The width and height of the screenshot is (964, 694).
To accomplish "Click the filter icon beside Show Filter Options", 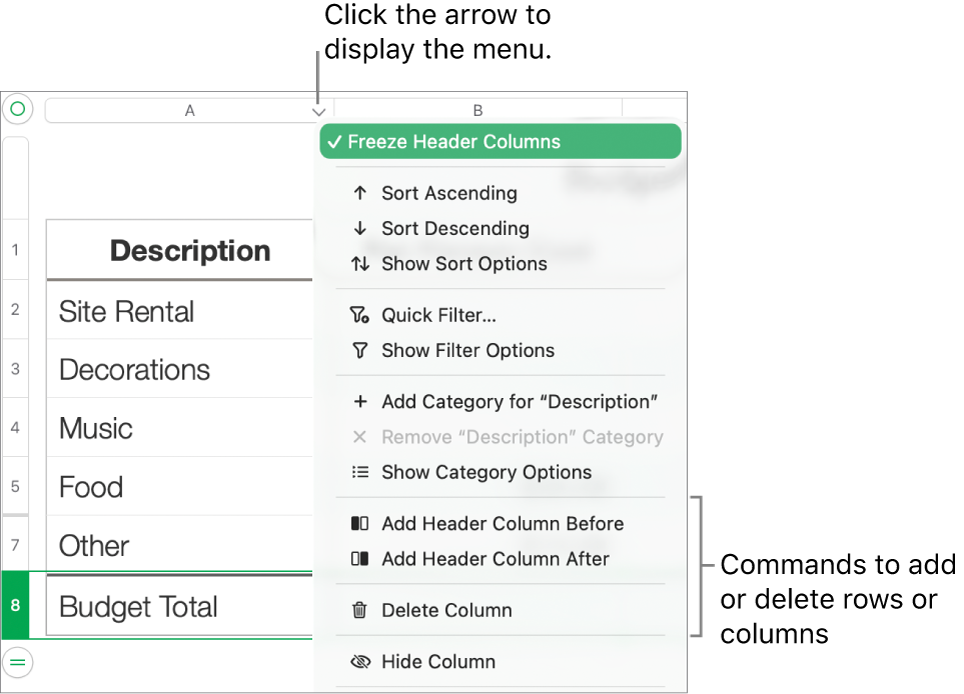I will [360, 351].
